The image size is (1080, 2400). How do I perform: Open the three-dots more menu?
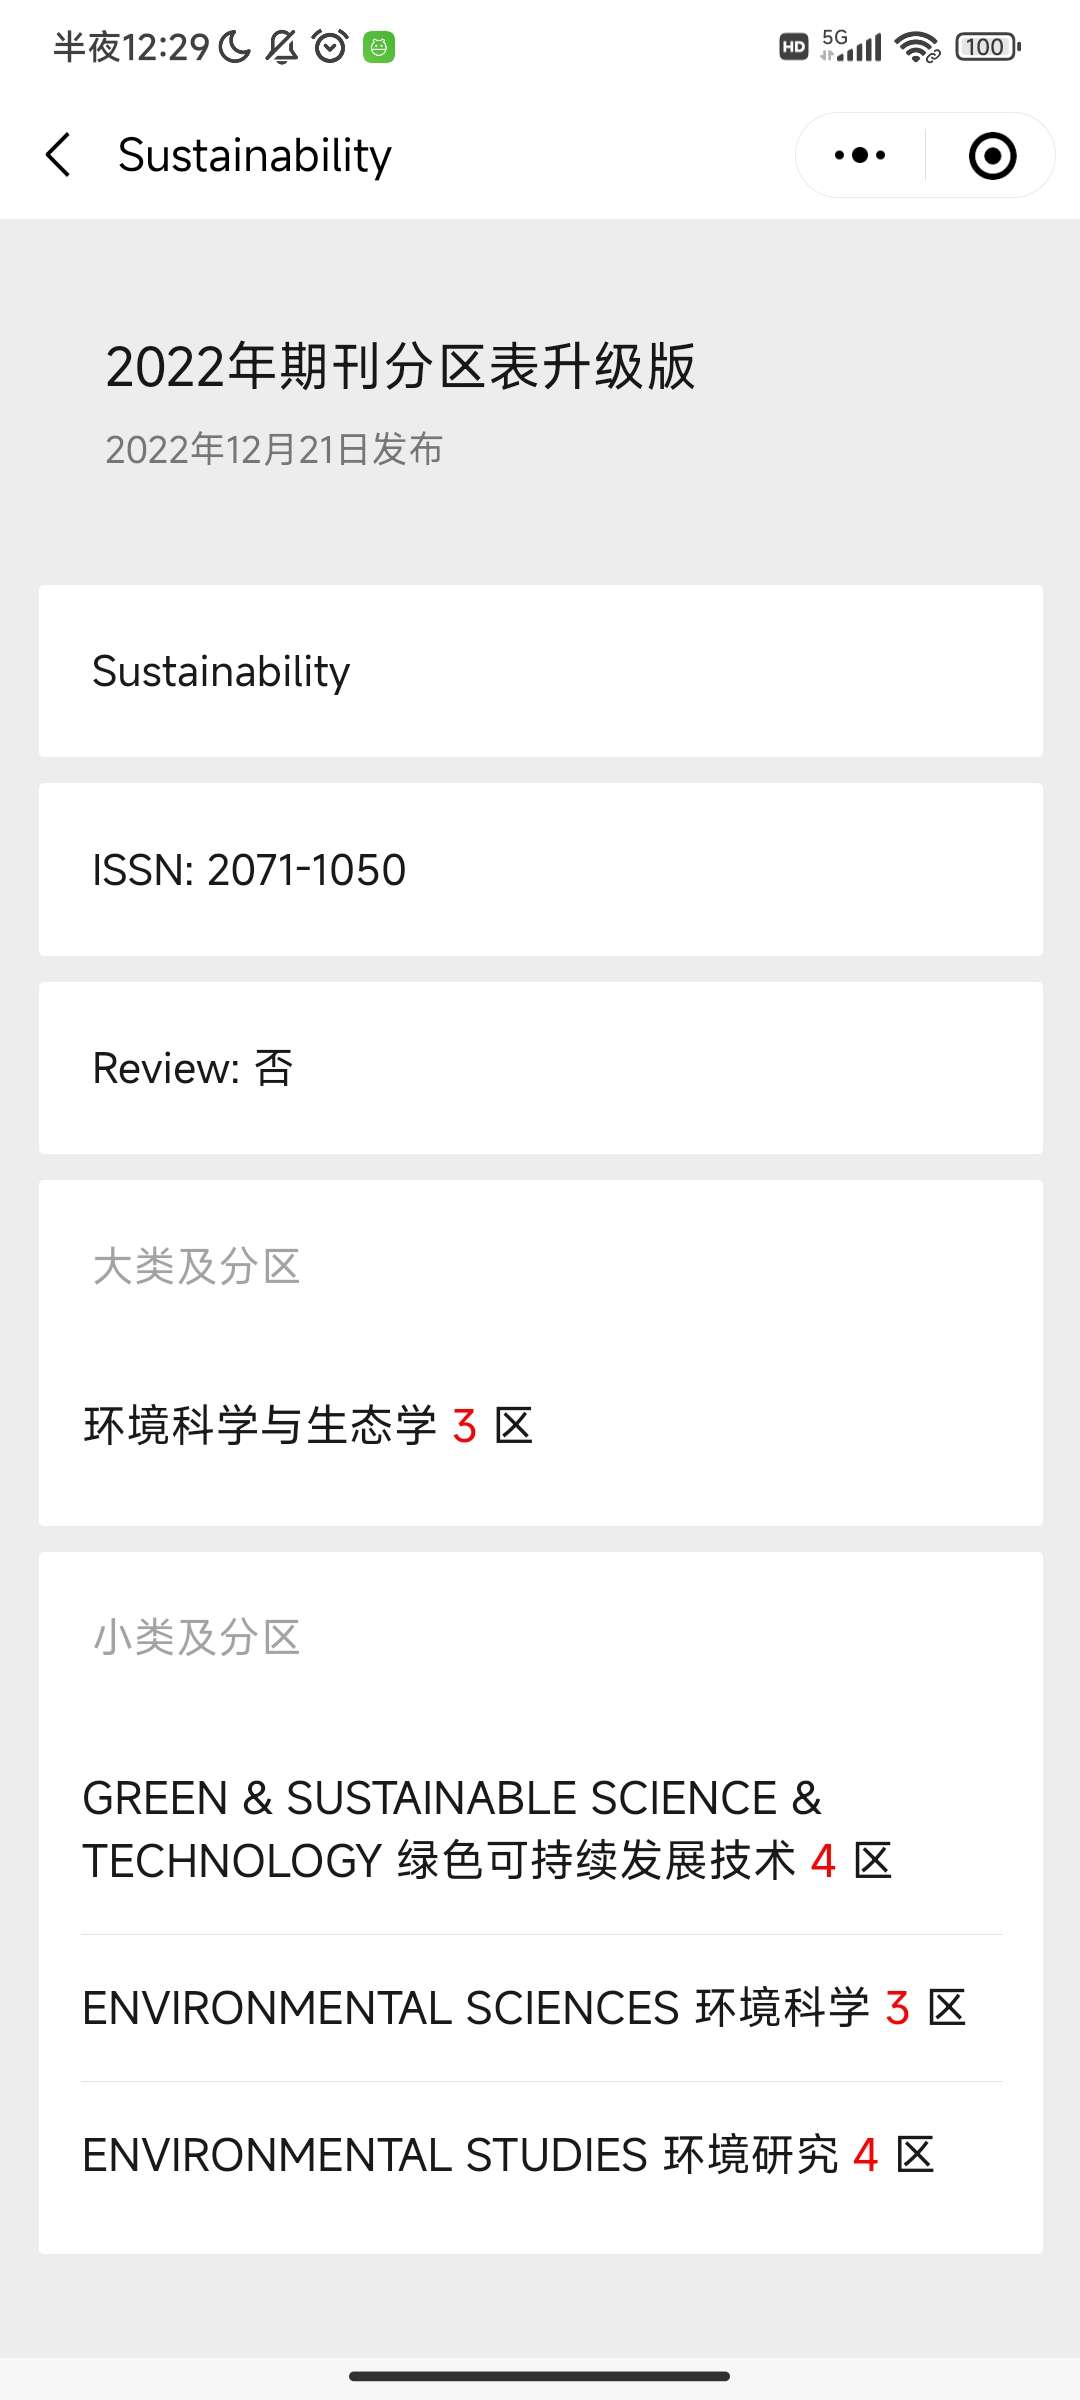pos(860,155)
